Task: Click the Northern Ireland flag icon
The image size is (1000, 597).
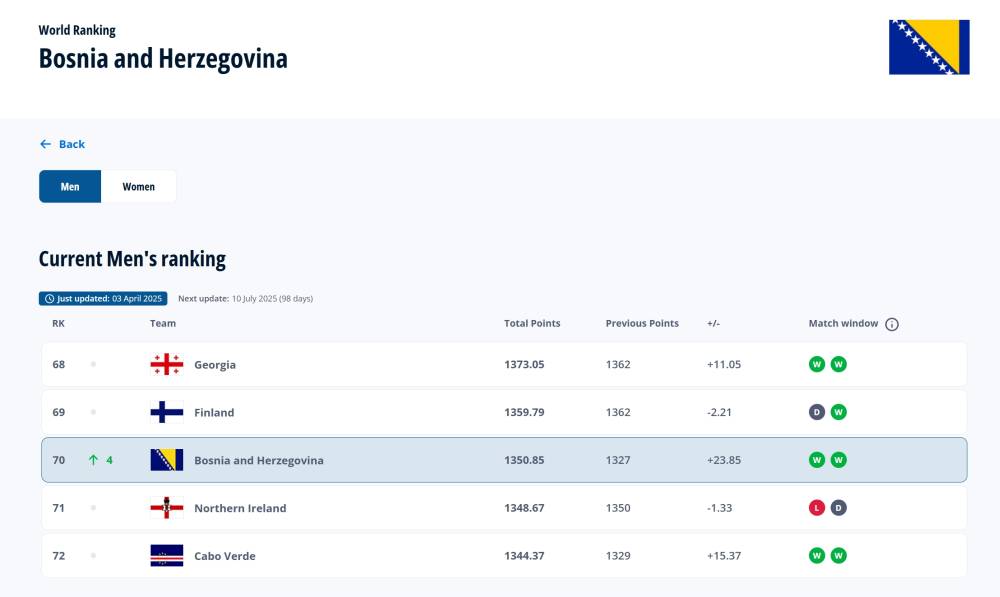Action: pos(166,508)
